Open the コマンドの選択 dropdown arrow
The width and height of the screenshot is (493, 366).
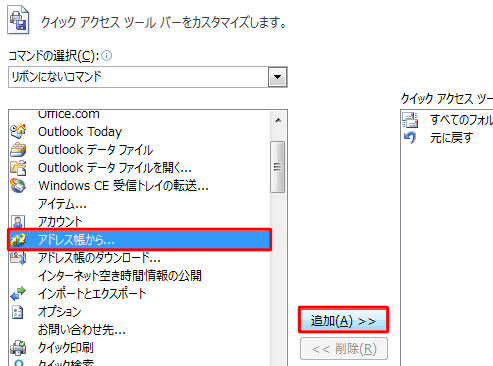point(277,77)
